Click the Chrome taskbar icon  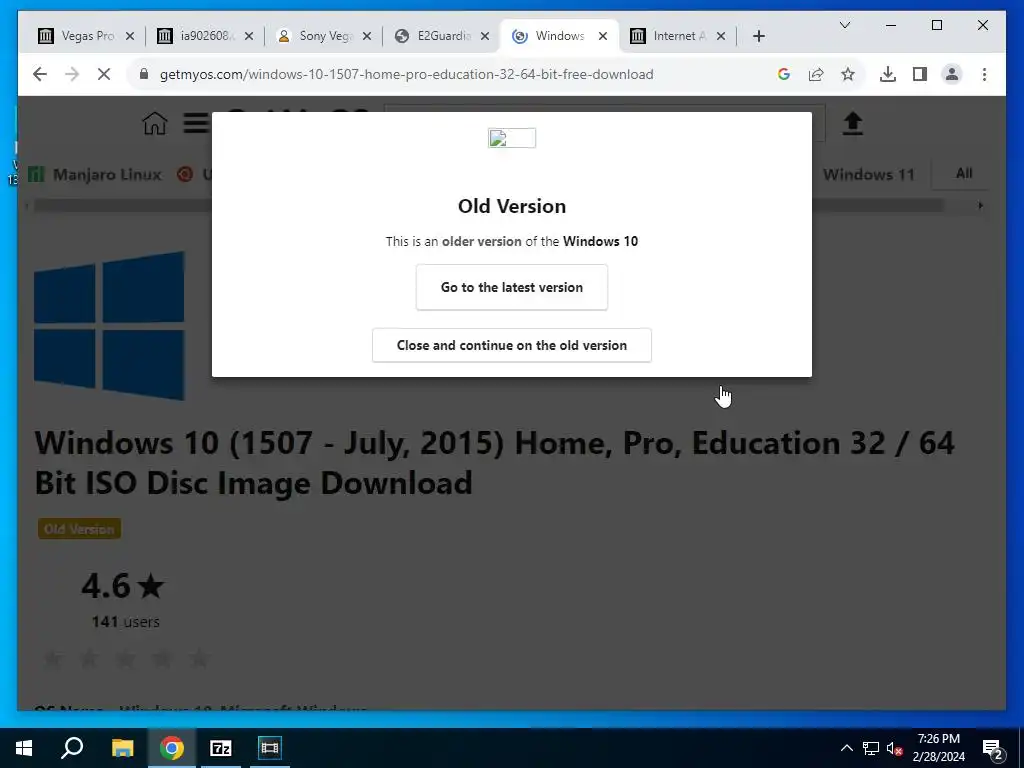coord(172,748)
